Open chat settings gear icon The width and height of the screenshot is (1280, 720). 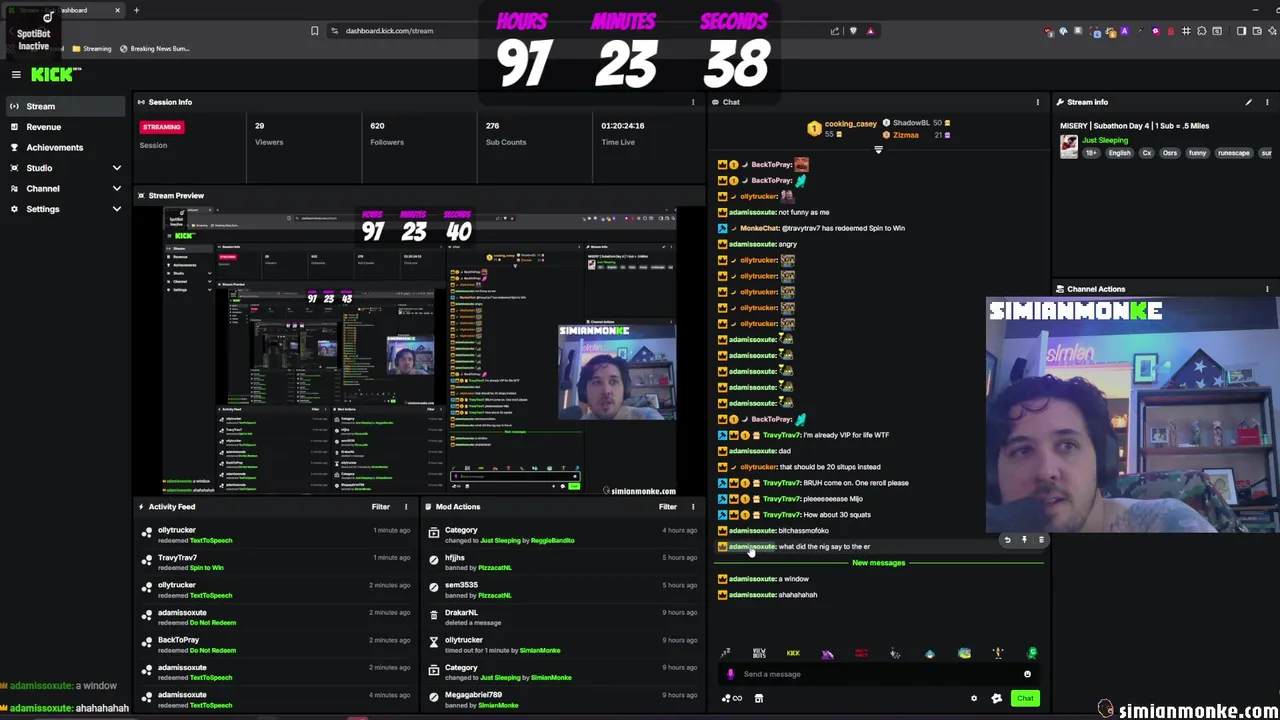click(x=974, y=699)
